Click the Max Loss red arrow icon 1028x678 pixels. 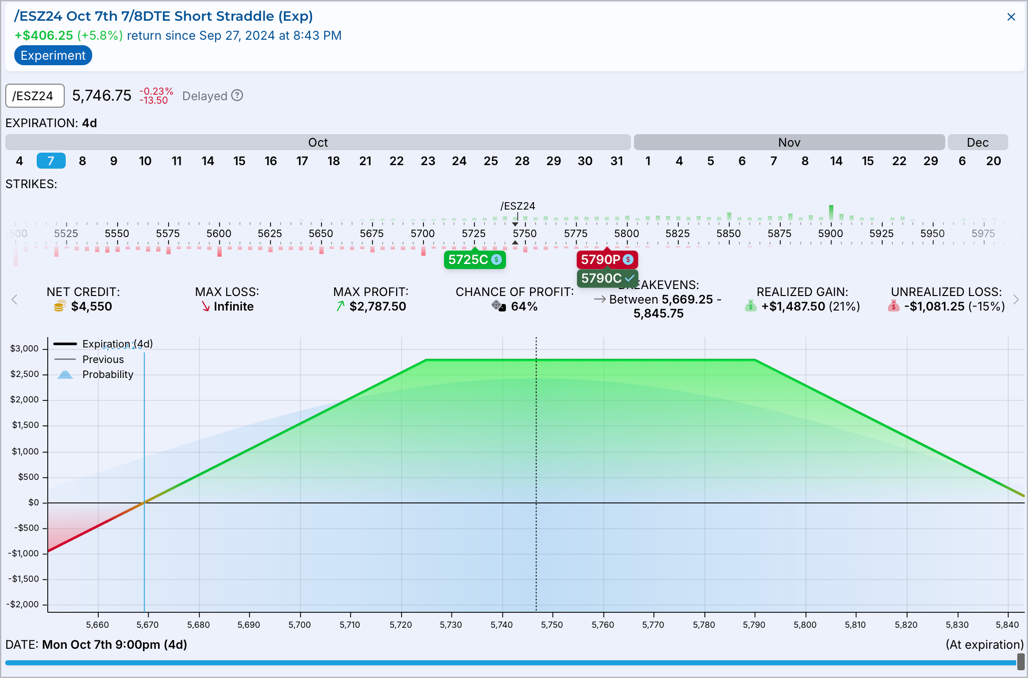click(x=206, y=306)
